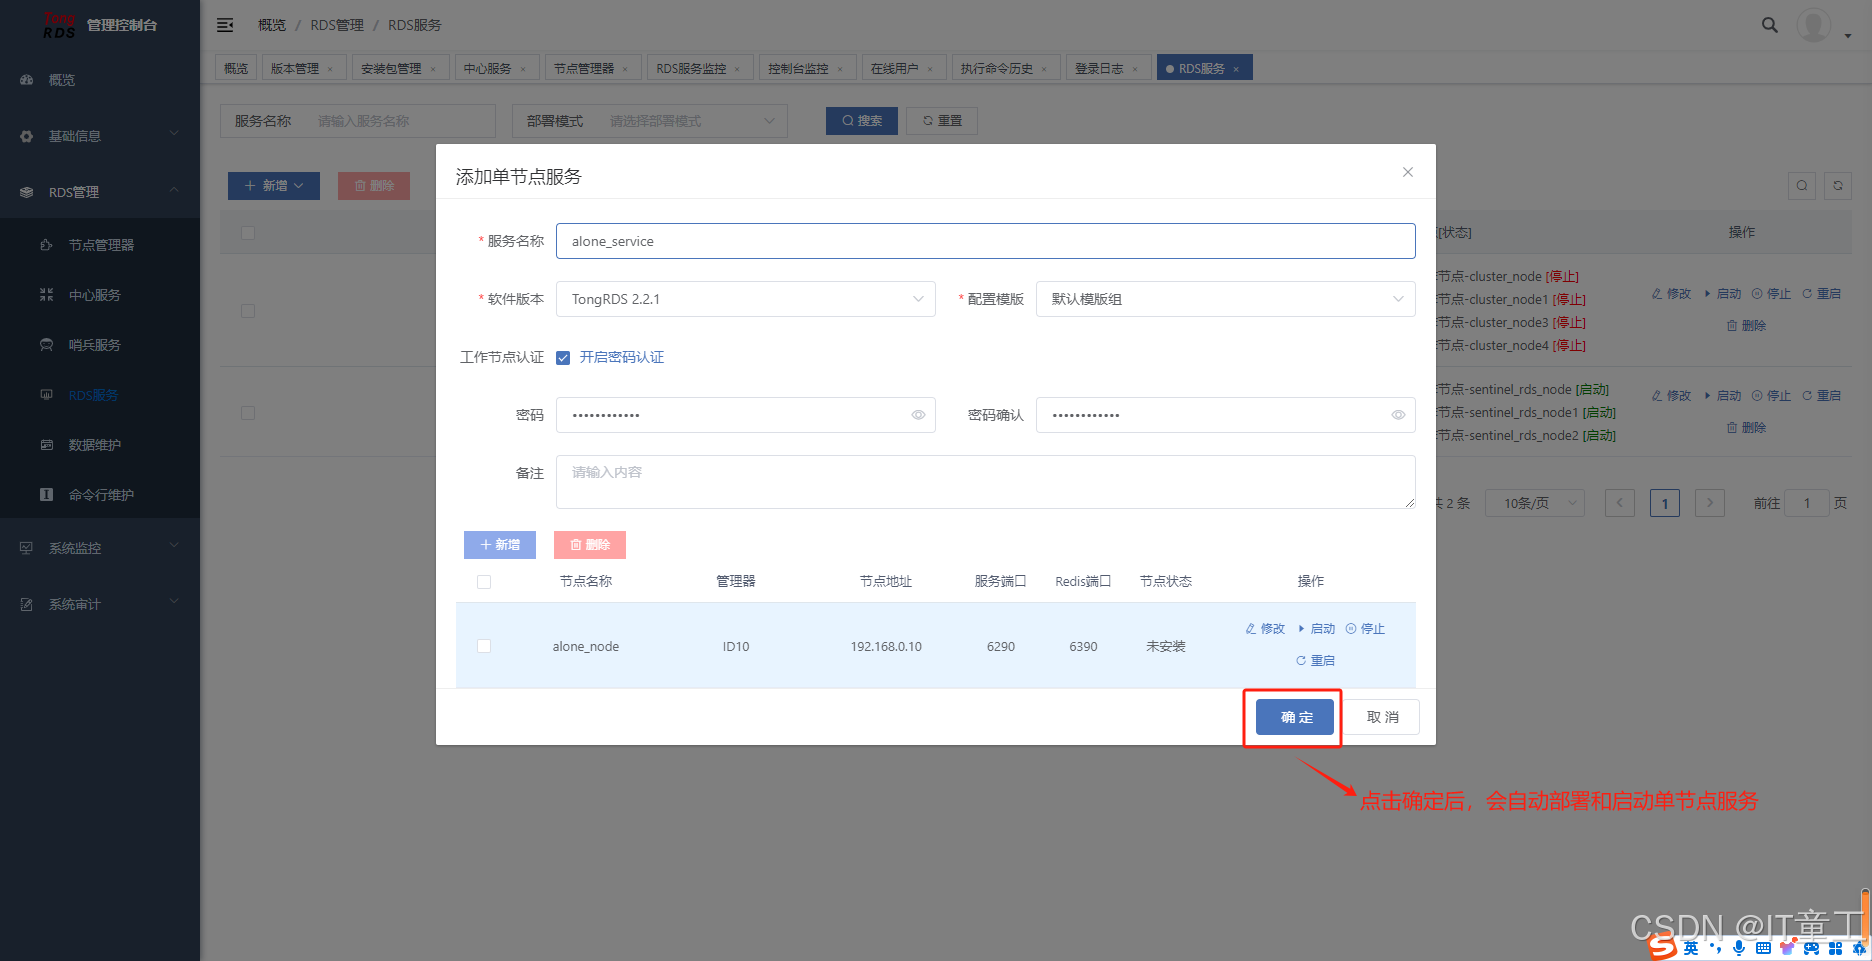Show the 密码 field password text

918,415
